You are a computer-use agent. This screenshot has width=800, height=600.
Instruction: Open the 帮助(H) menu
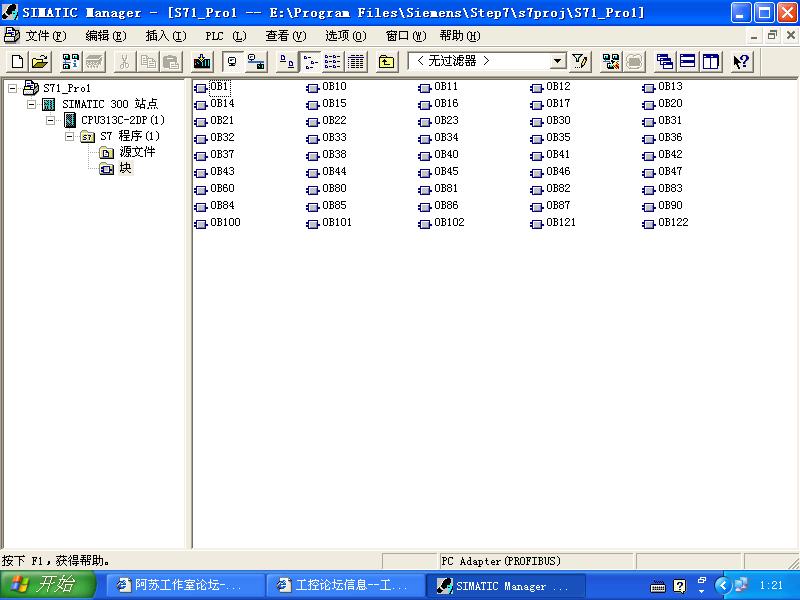460,36
